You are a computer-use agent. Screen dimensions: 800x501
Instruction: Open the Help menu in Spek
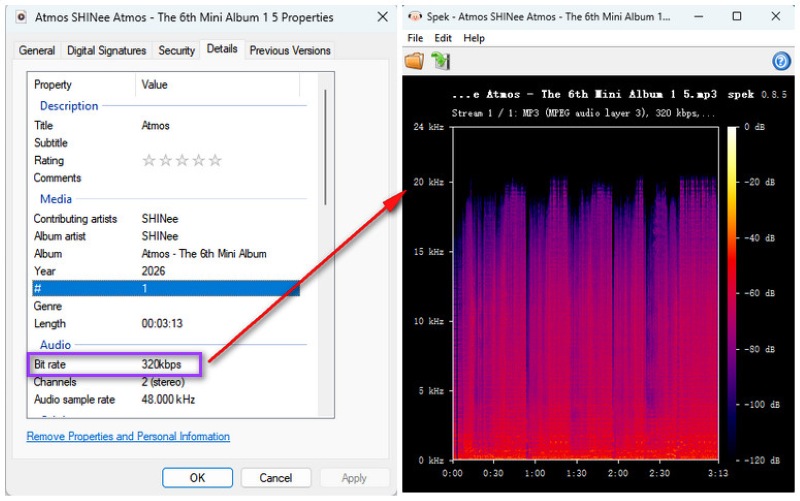[473, 38]
